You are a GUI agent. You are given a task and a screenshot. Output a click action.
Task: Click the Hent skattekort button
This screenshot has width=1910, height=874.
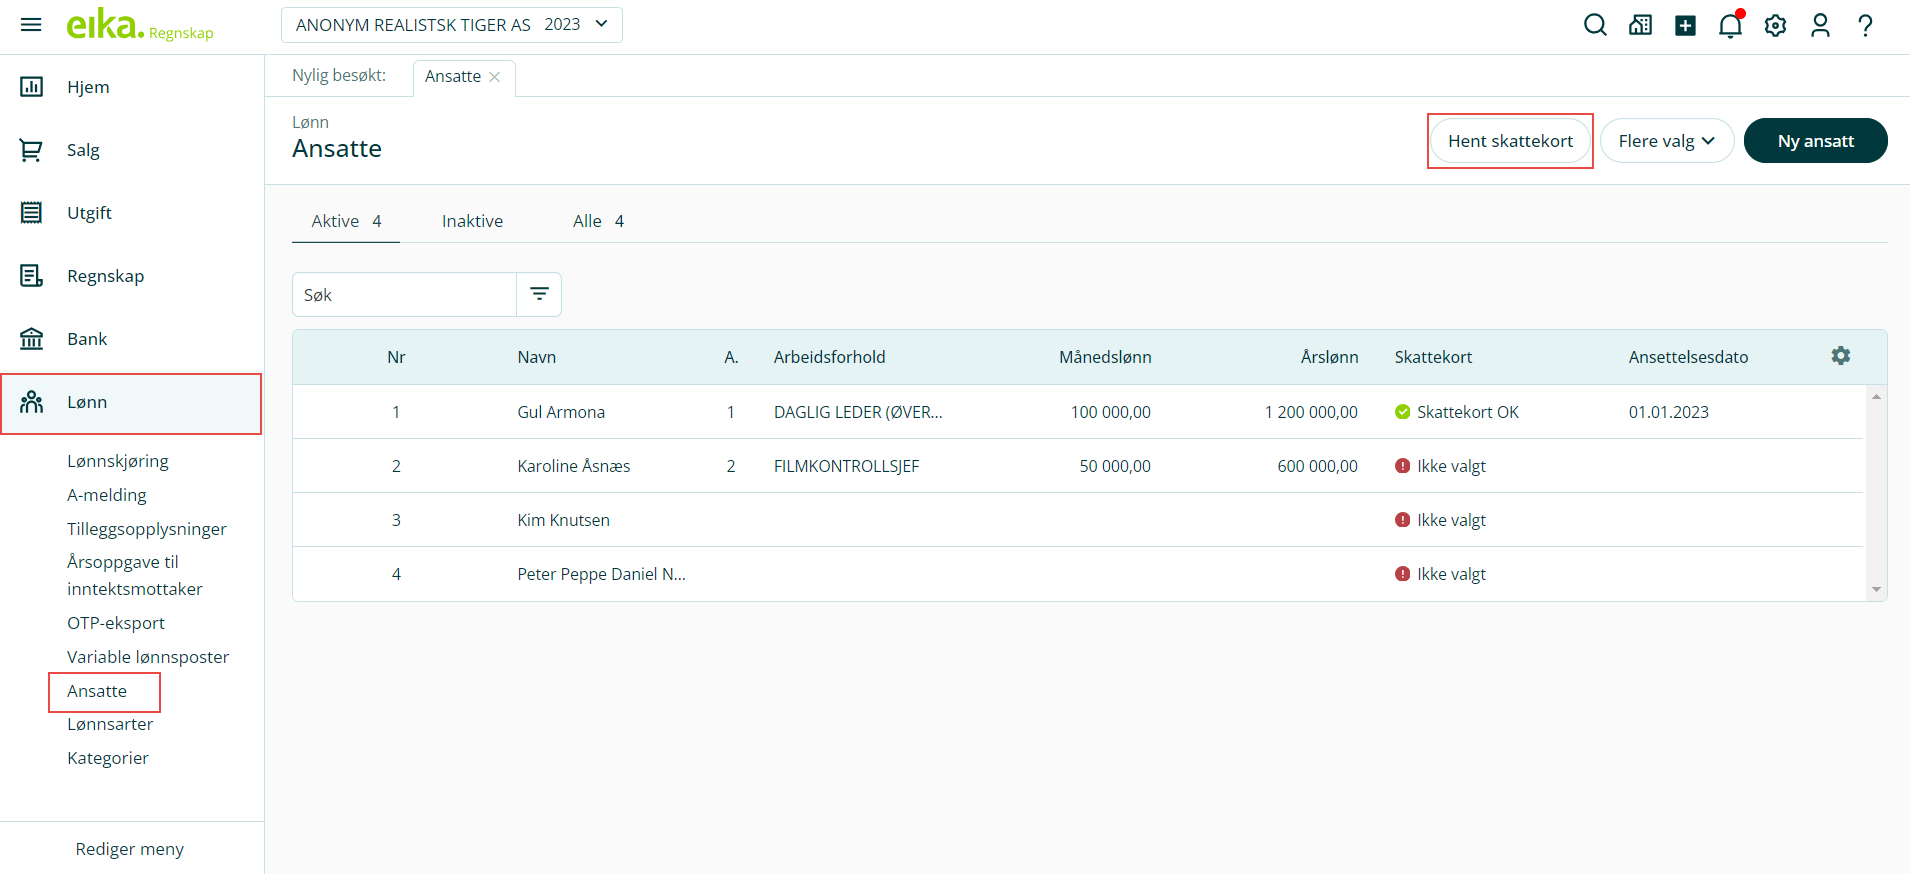click(x=1510, y=141)
